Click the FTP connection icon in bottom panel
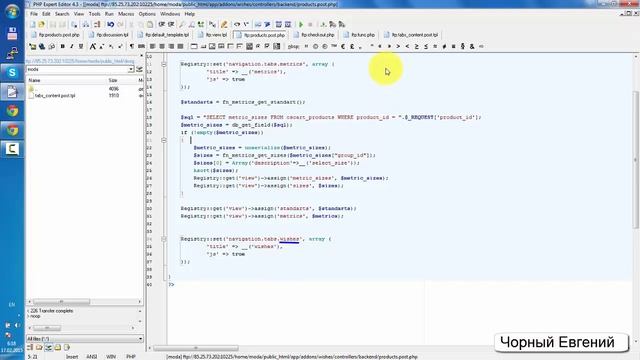This screenshot has width=640, height=360. click(48, 348)
